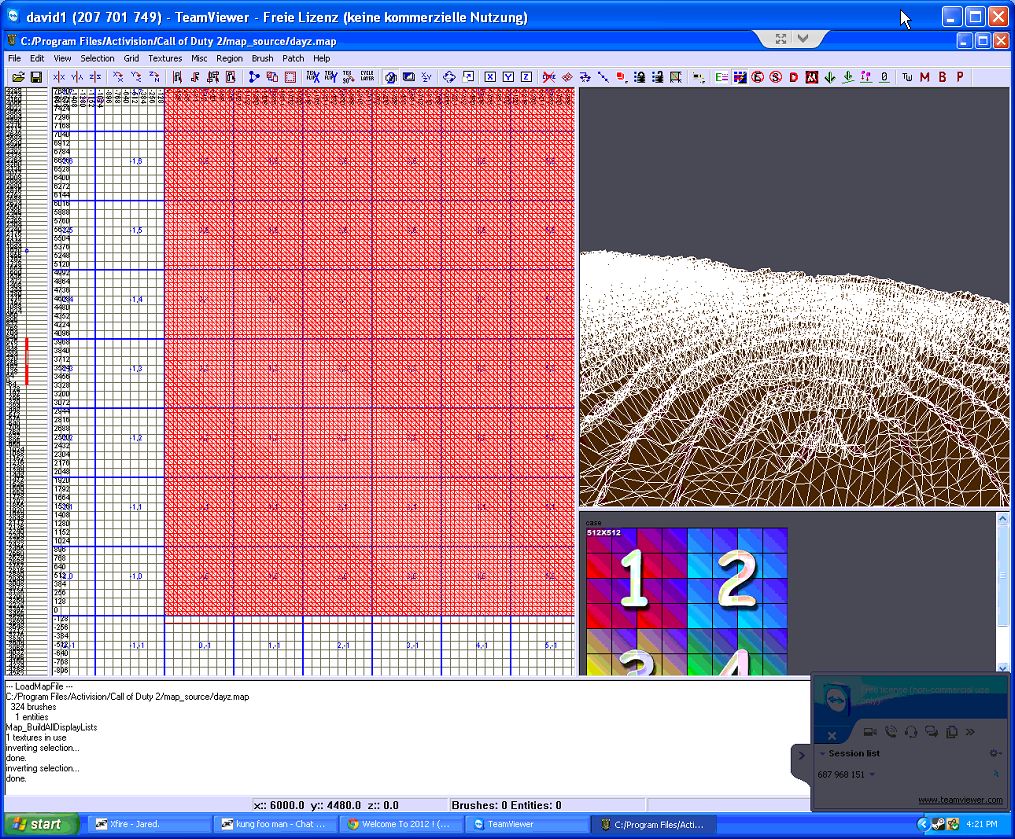Click the Windows Start button
The width and height of the screenshot is (1015, 839).
(37, 824)
